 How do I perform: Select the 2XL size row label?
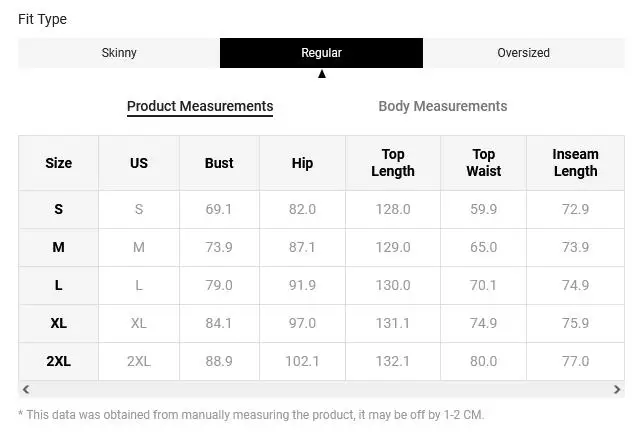coord(59,361)
